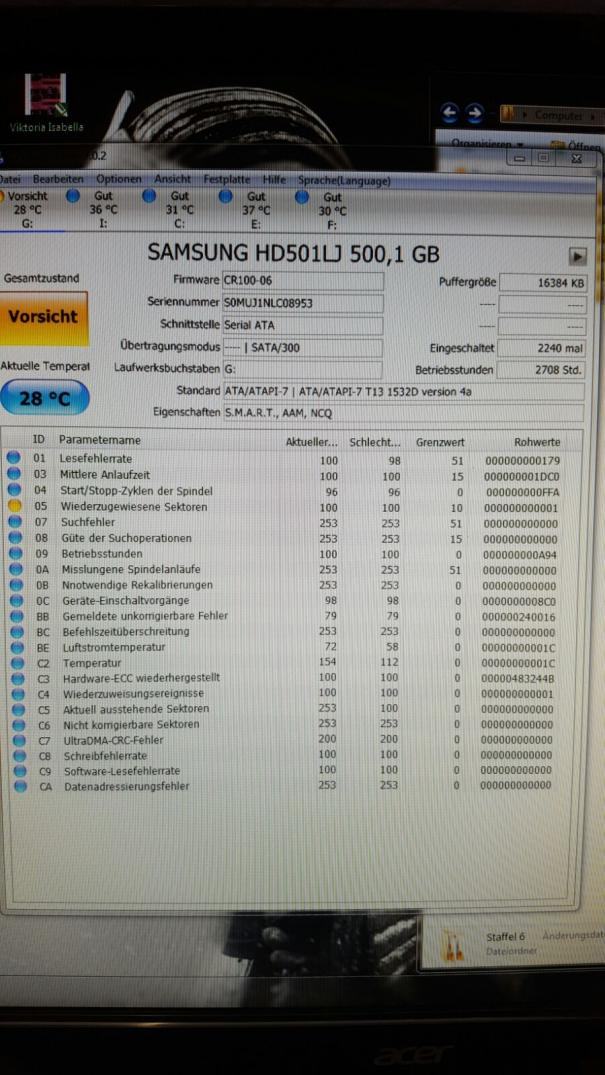Select drive E: at 37 °C
Screen dimensions: 605x1075
(246, 210)
